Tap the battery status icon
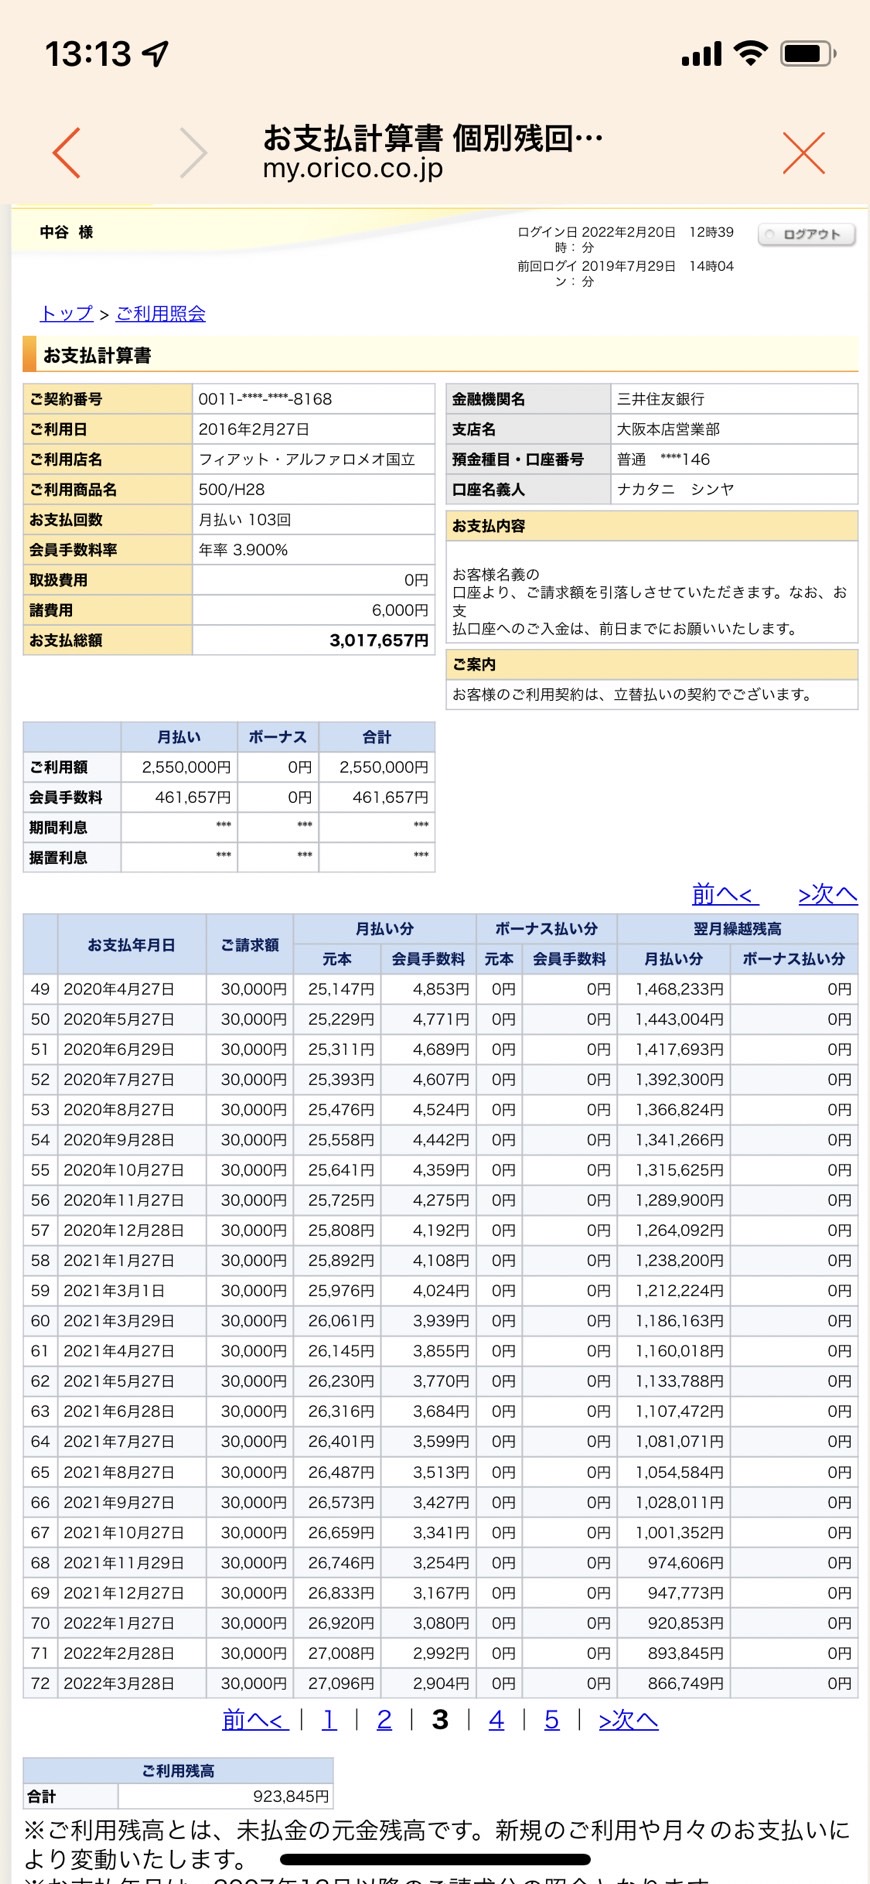870x1884 pixels. 809,53
